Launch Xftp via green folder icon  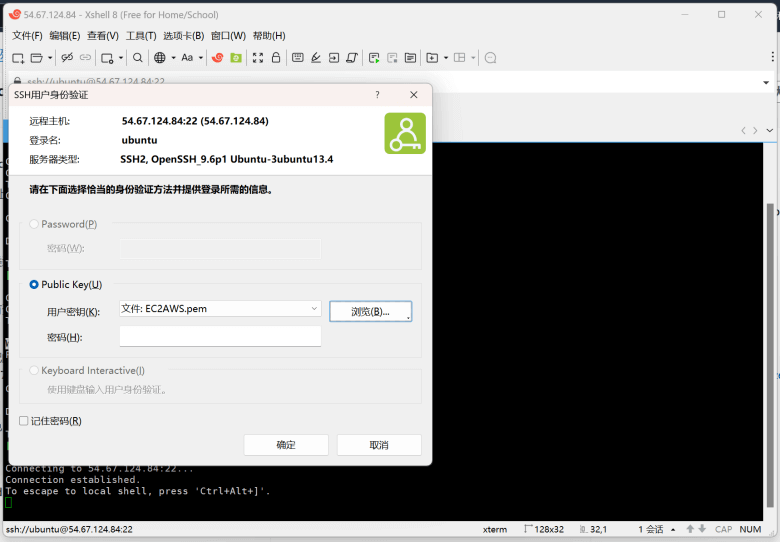click(x=236, y=58)
